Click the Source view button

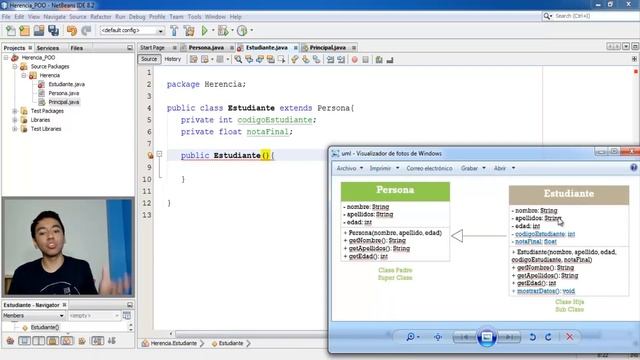click(149, 59)
